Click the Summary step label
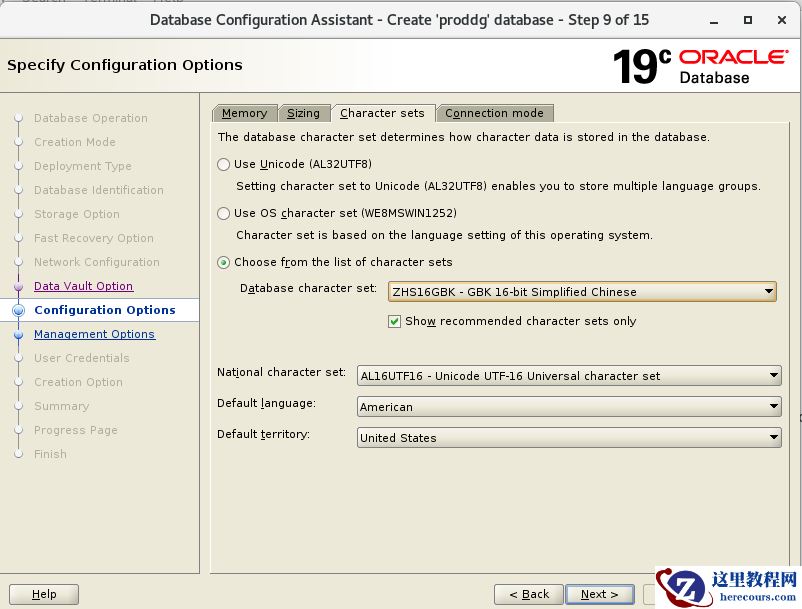The image size is (802, 609). coord(61,406)
